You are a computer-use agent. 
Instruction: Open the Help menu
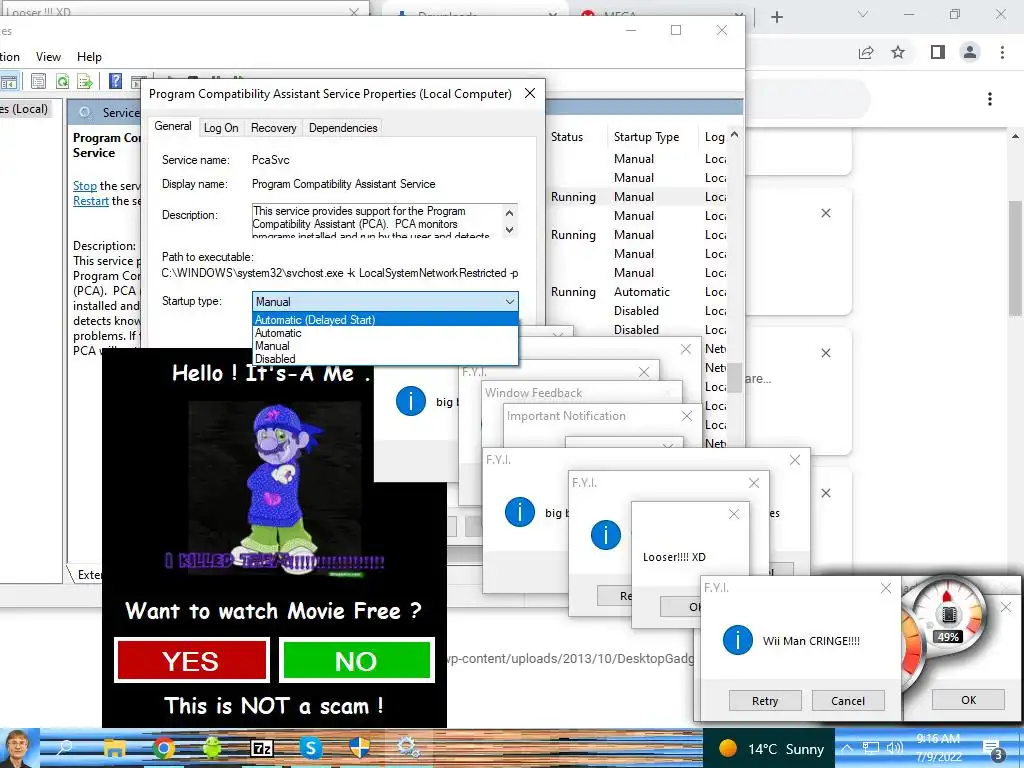[89, 57]
